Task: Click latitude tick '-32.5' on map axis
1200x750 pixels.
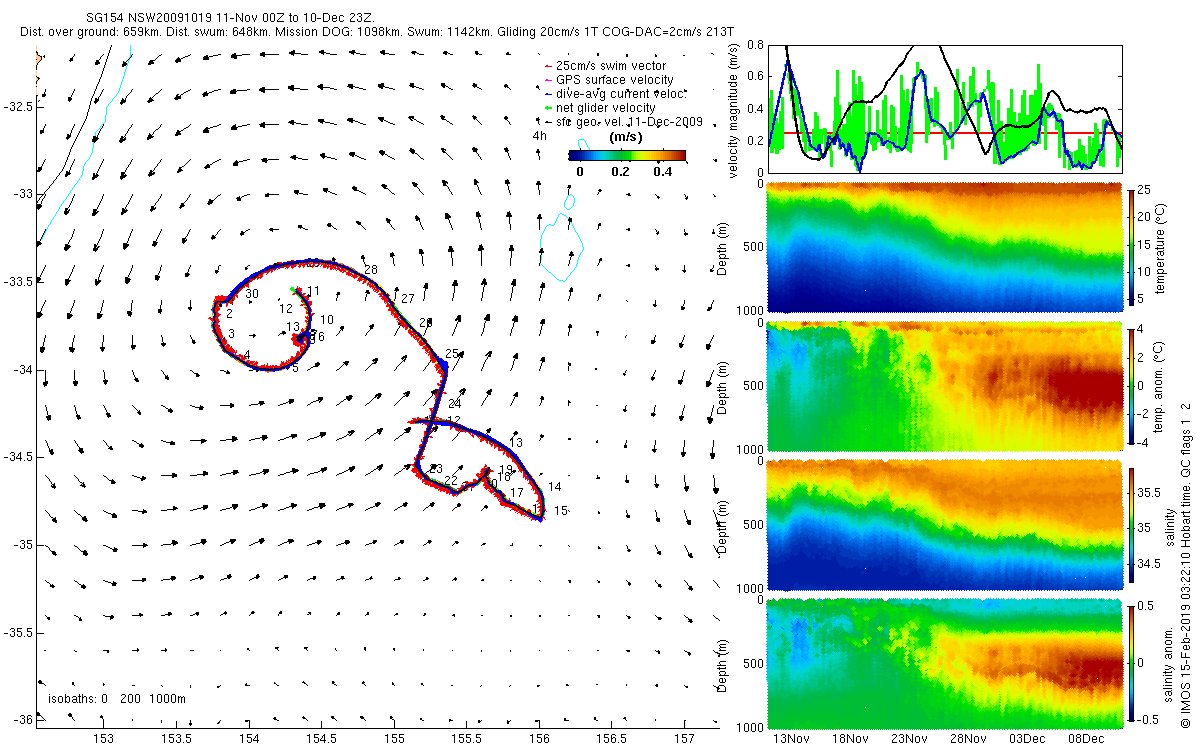Action: pos(18,106)
